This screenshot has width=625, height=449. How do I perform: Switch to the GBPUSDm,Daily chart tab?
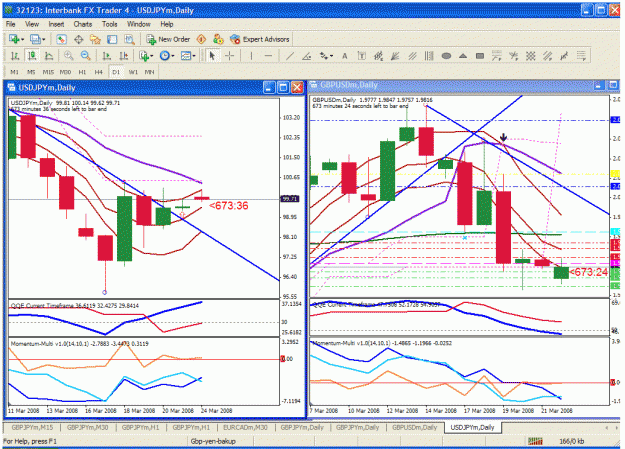(414, 427)
